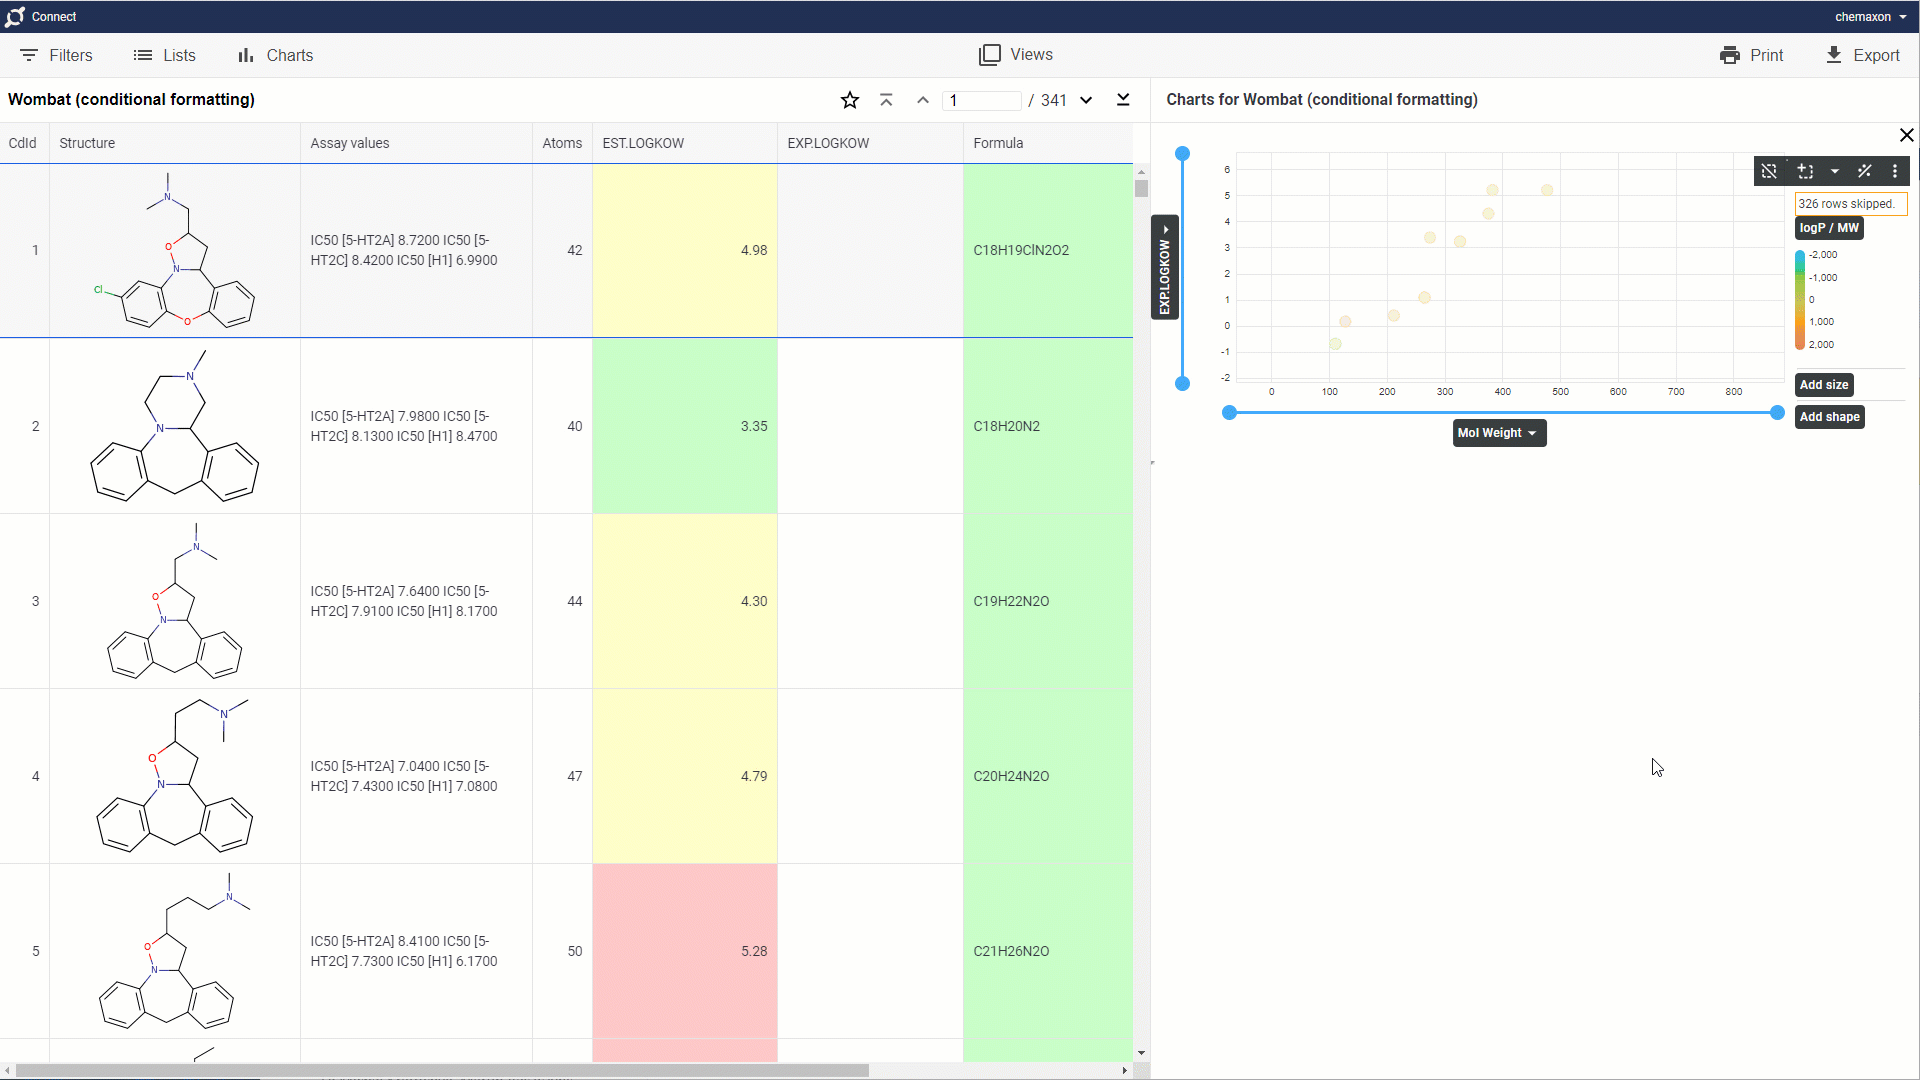Click the Charts menu tab in the toolbar
This screenshot has height=1080, width=1920.
[x=276, y=55]
